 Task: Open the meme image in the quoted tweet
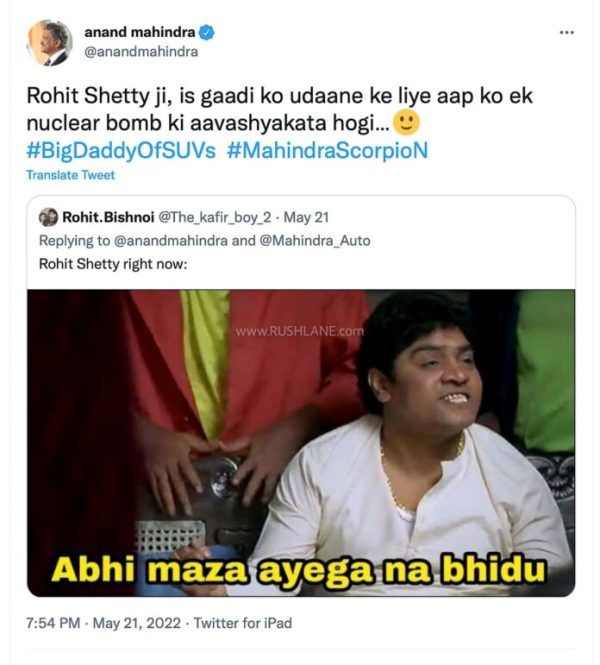coord(301,443)
